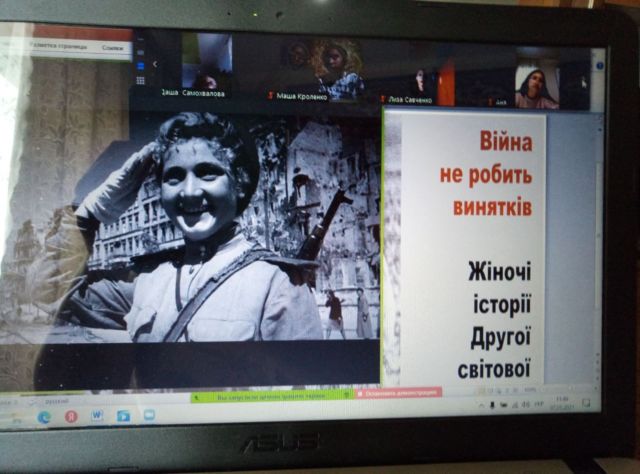The image size is (640, 474).
Task: Select Маша Кроленко's video thumbnail
Action: [322, 69]
